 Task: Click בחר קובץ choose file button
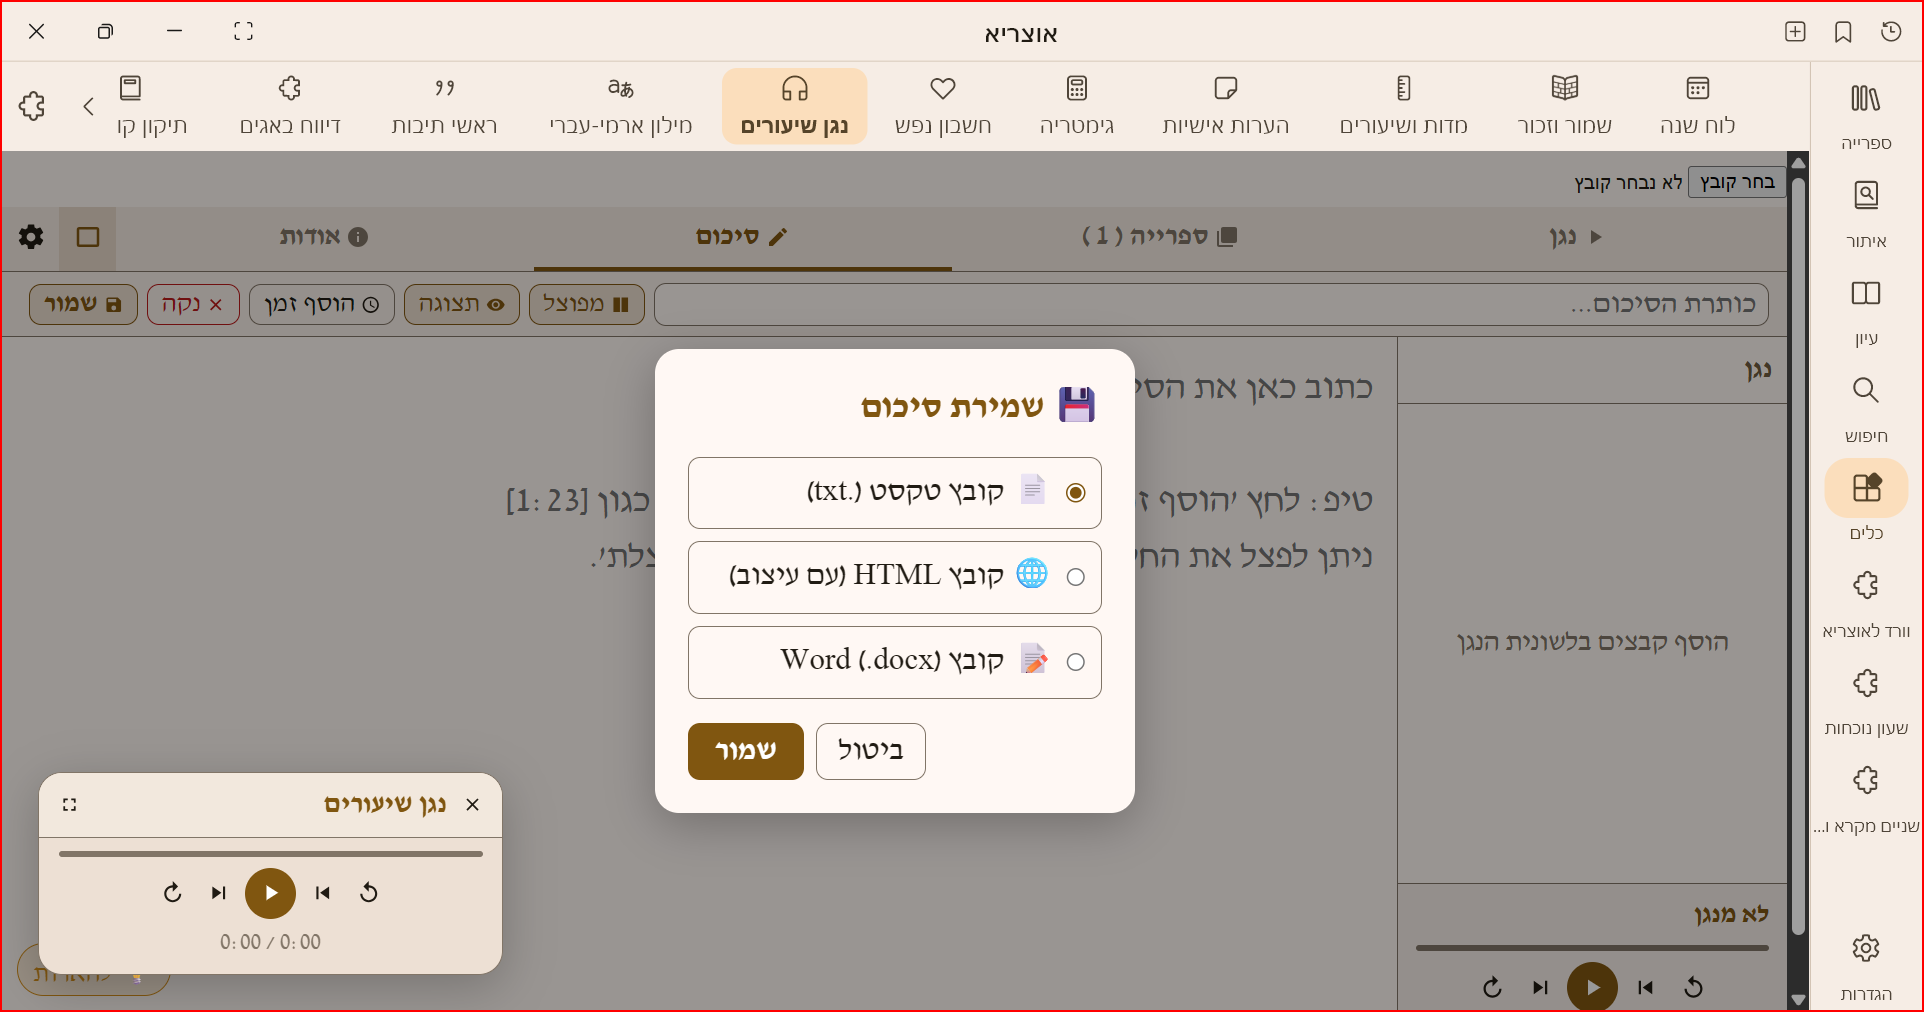click(1737, 182)
